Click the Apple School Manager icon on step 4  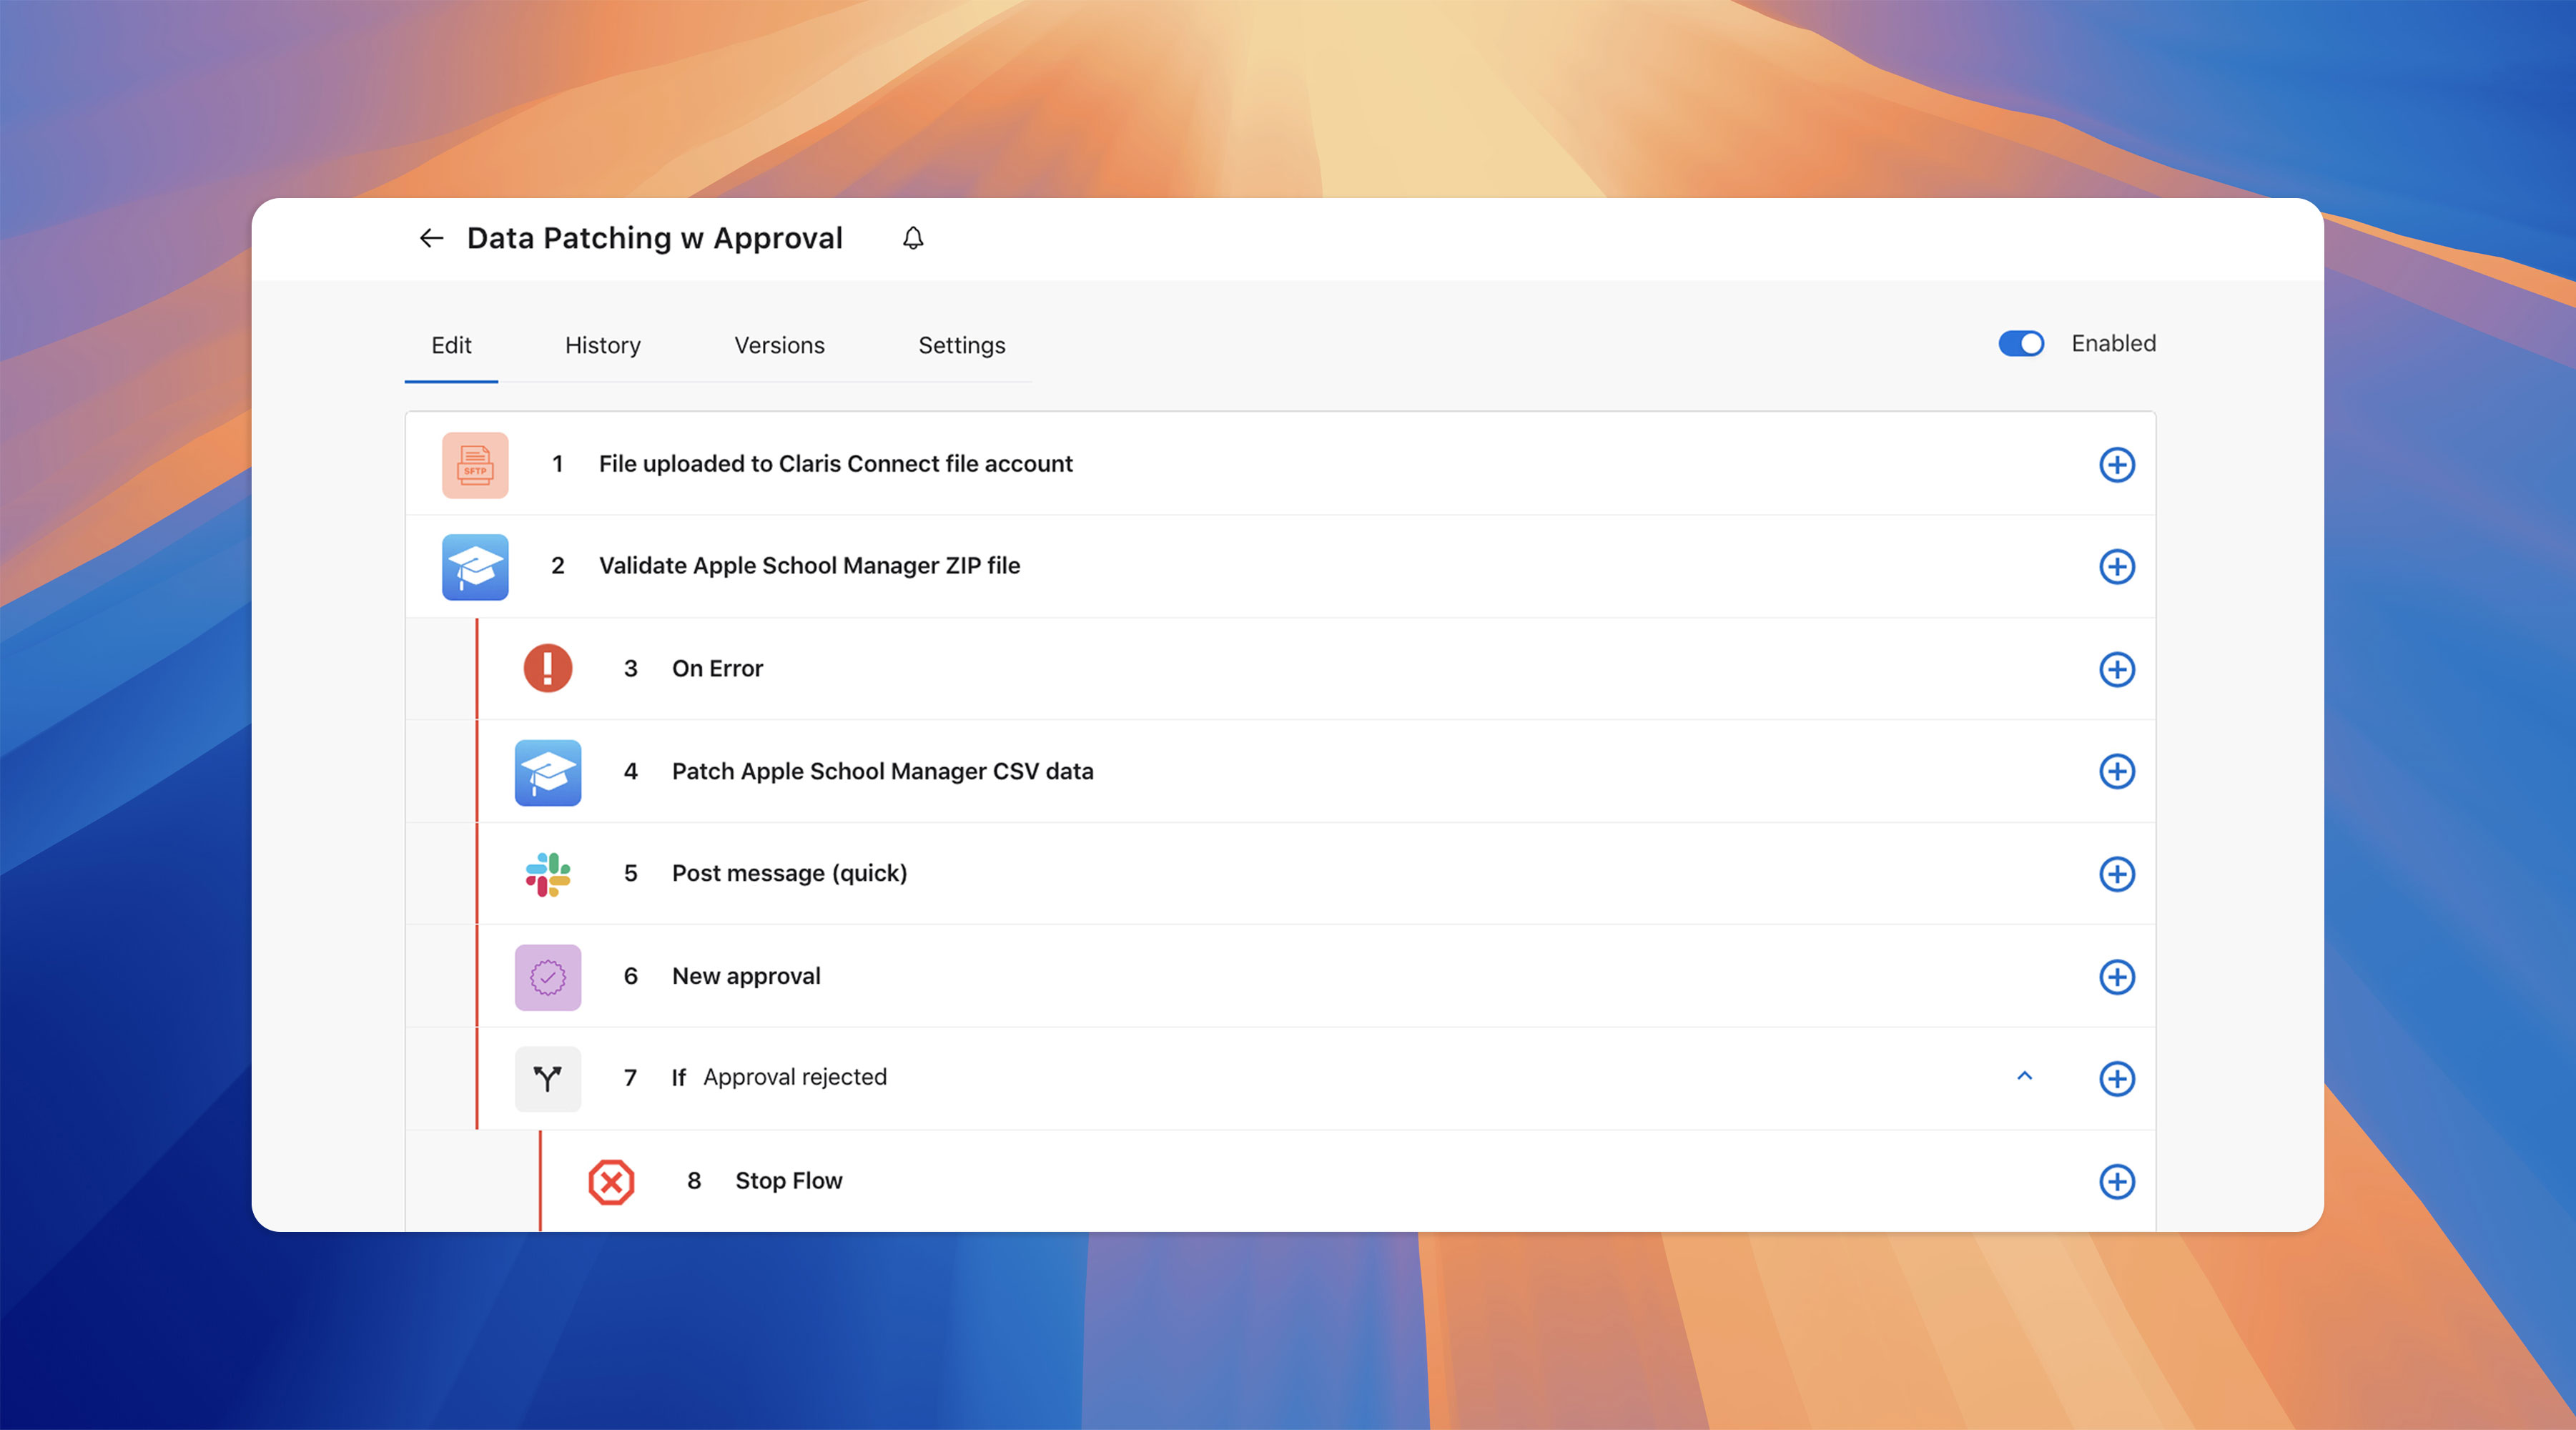(x=548, y=772)
